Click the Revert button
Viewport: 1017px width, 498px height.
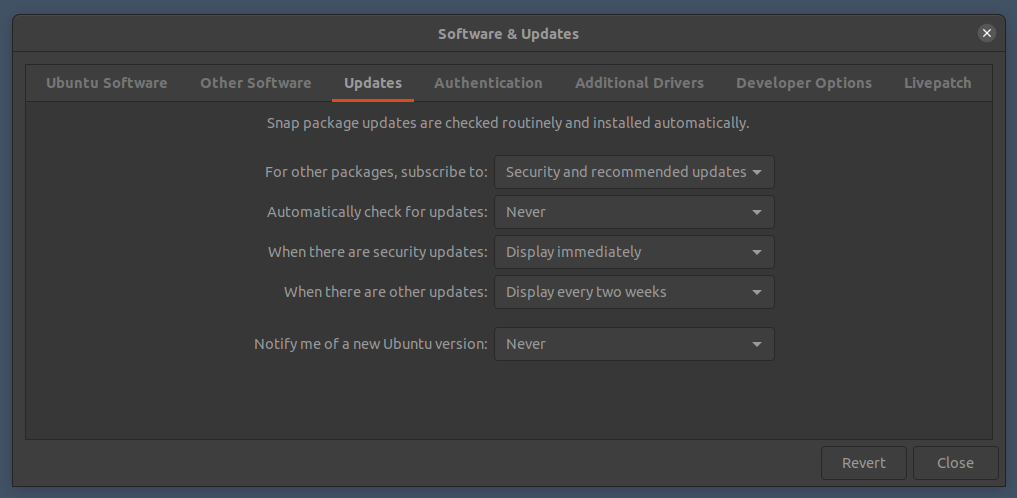pos(863,463)
